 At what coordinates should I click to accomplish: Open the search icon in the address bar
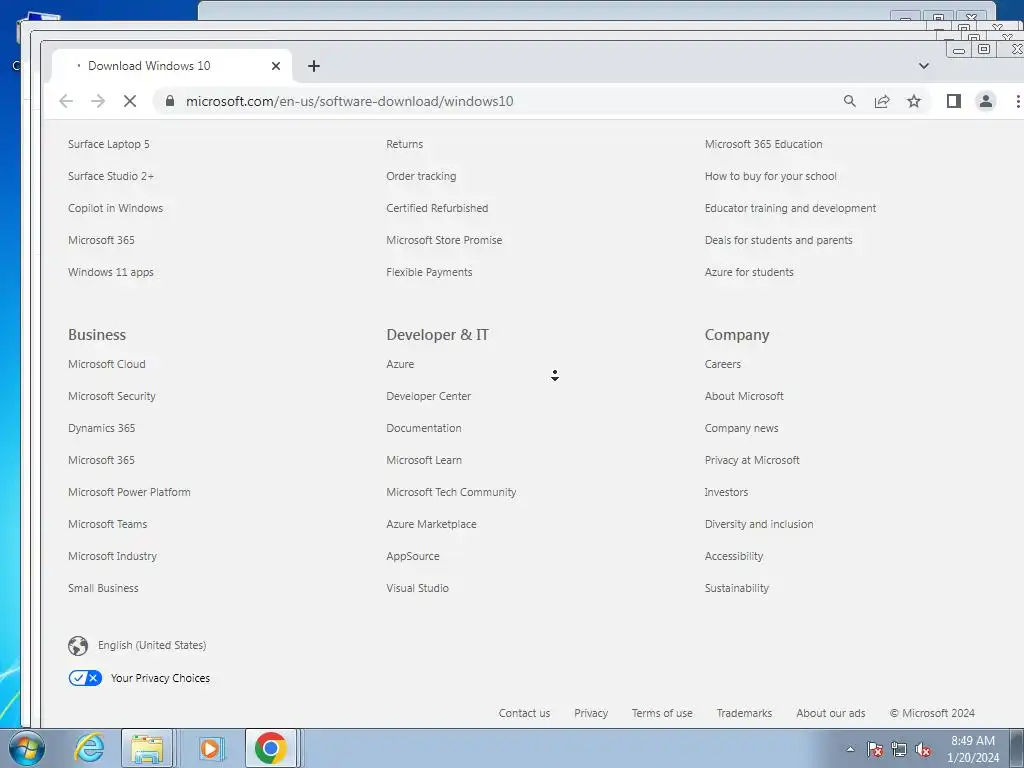coord(850,101)
